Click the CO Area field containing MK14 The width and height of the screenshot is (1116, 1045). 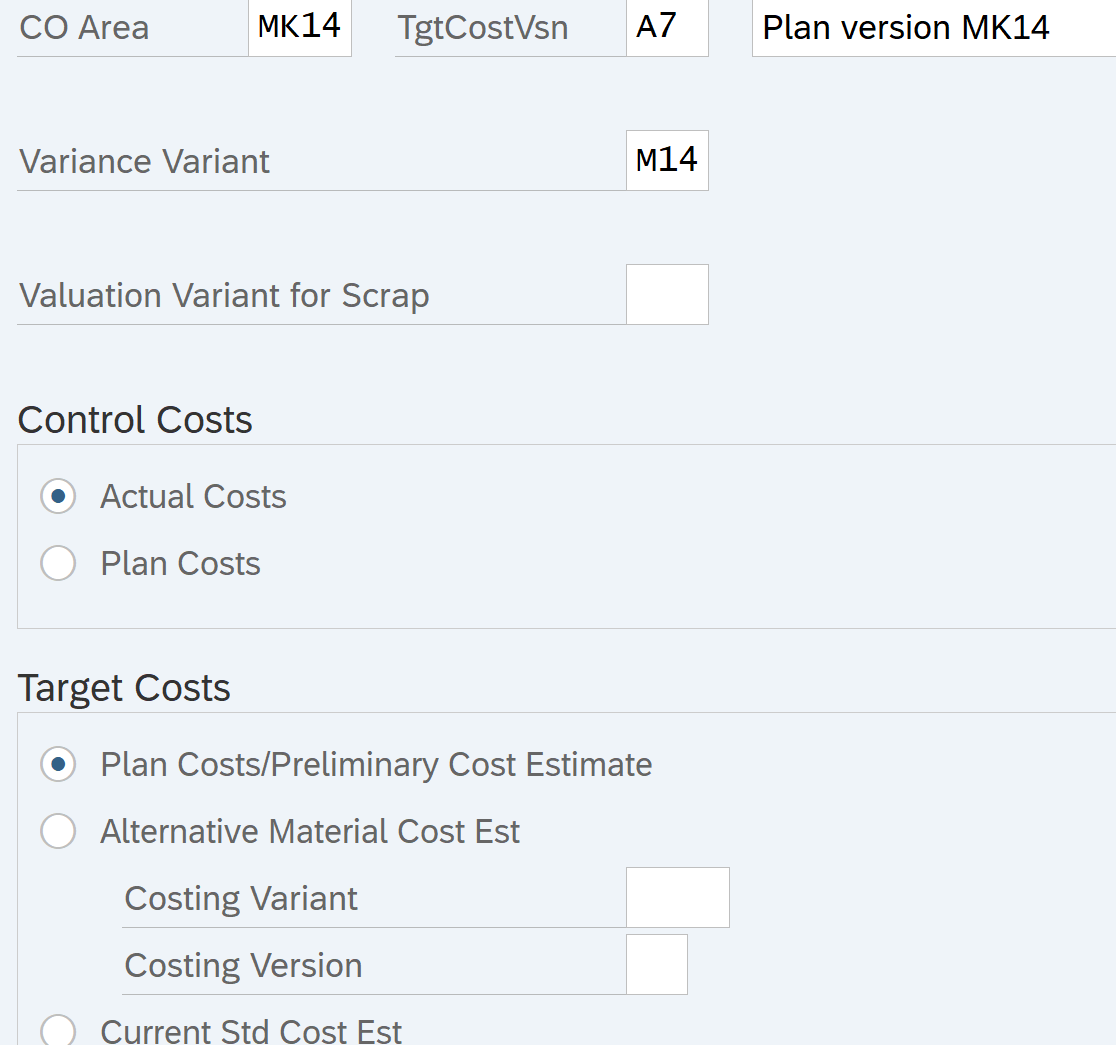pos(300,28)
